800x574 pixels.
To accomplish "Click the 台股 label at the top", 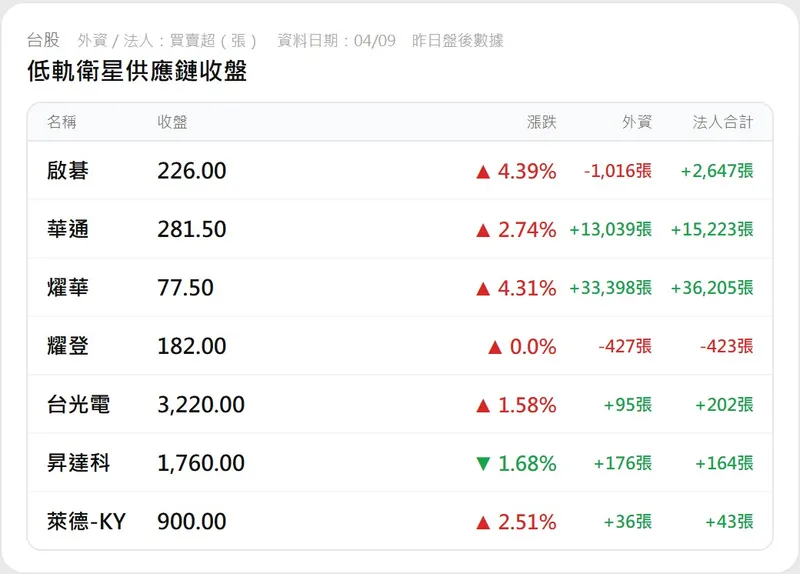I will pyautogui.click(x=43, y=40).
